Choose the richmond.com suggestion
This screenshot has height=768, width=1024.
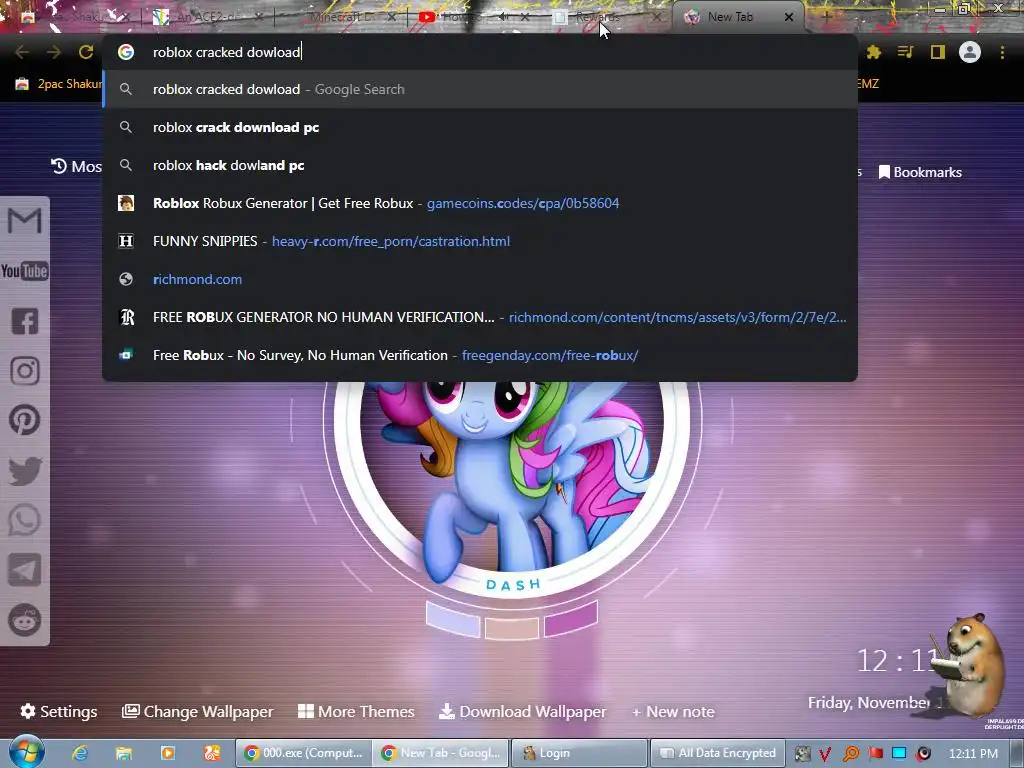point(480,279)
